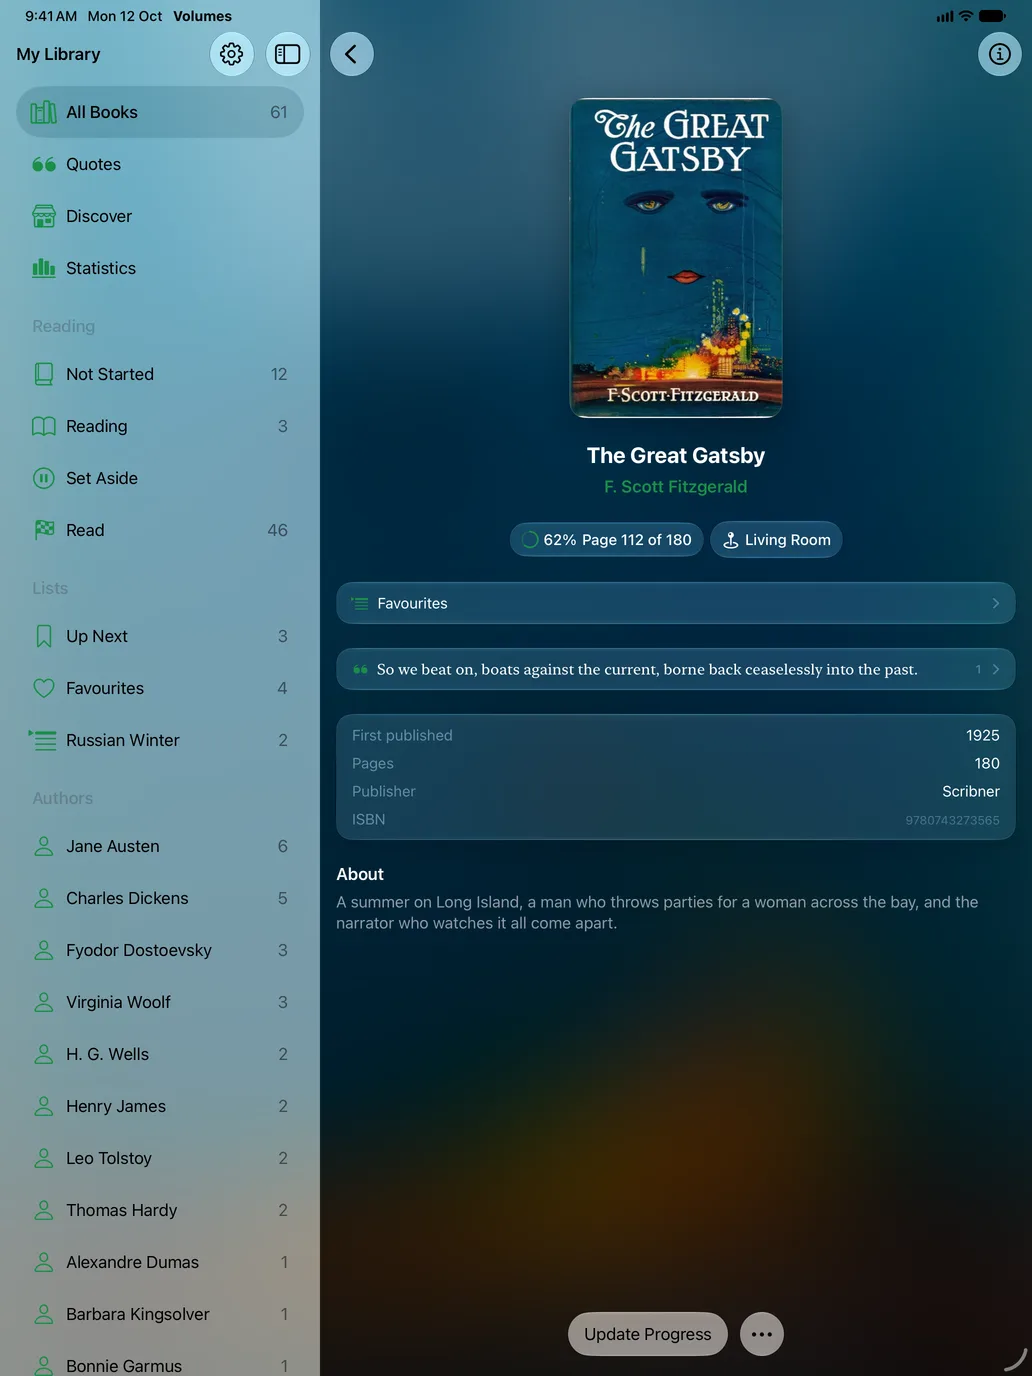Open the settings gear icon
Screen dimensions: 1032x1376
pos(232,54)
